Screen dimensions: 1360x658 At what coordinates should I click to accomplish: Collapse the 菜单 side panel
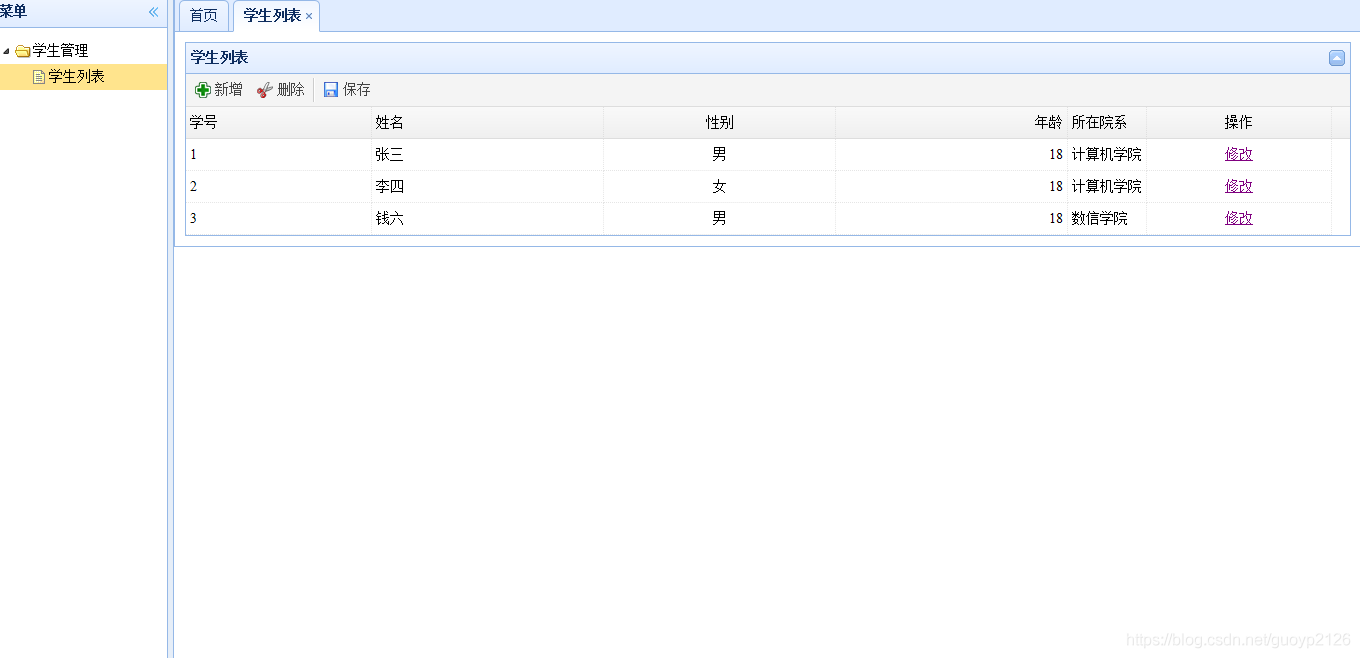[x=153, y=12]
